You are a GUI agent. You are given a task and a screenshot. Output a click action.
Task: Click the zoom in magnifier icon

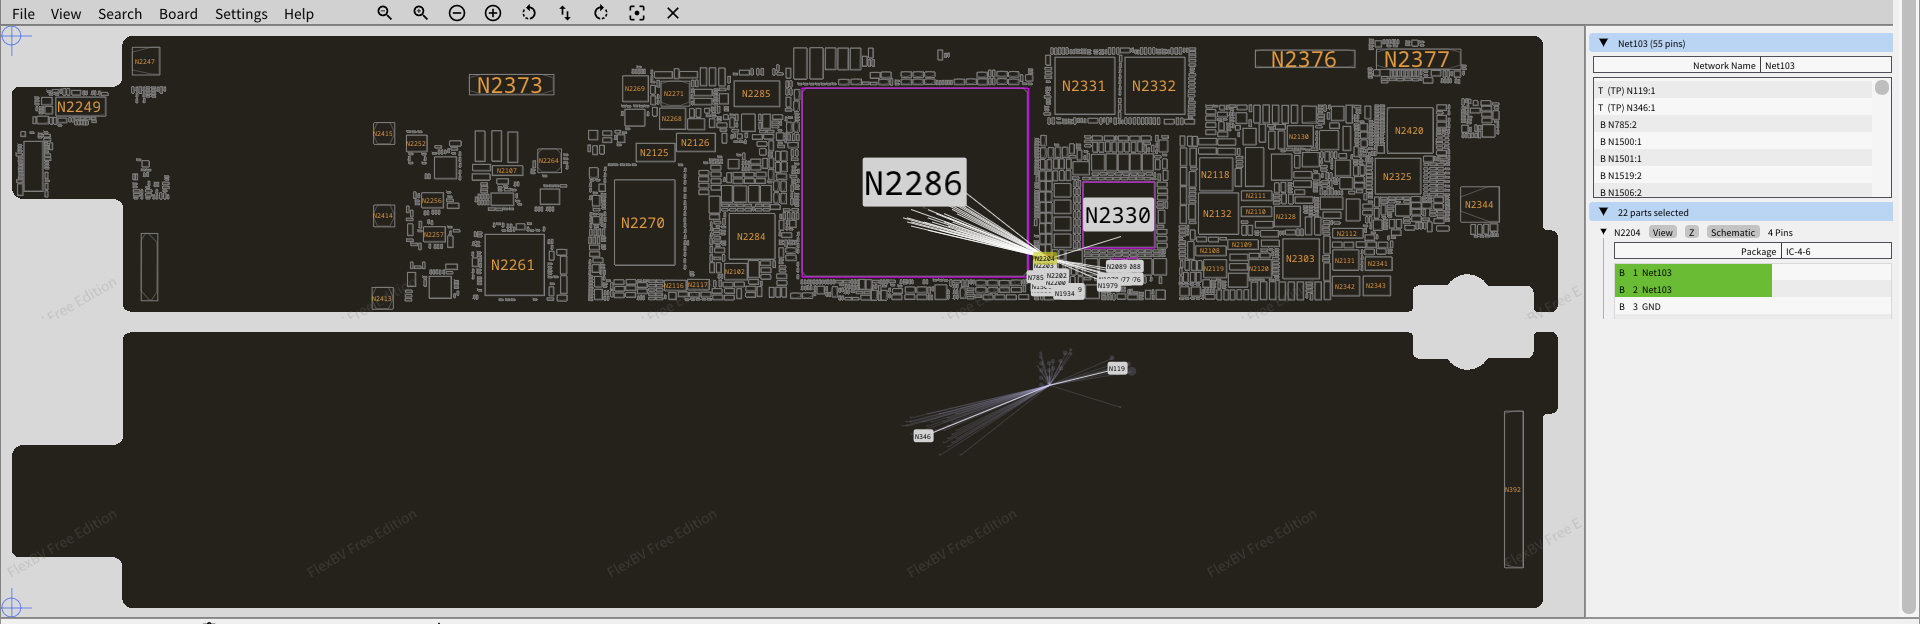[x=420, y=13]
